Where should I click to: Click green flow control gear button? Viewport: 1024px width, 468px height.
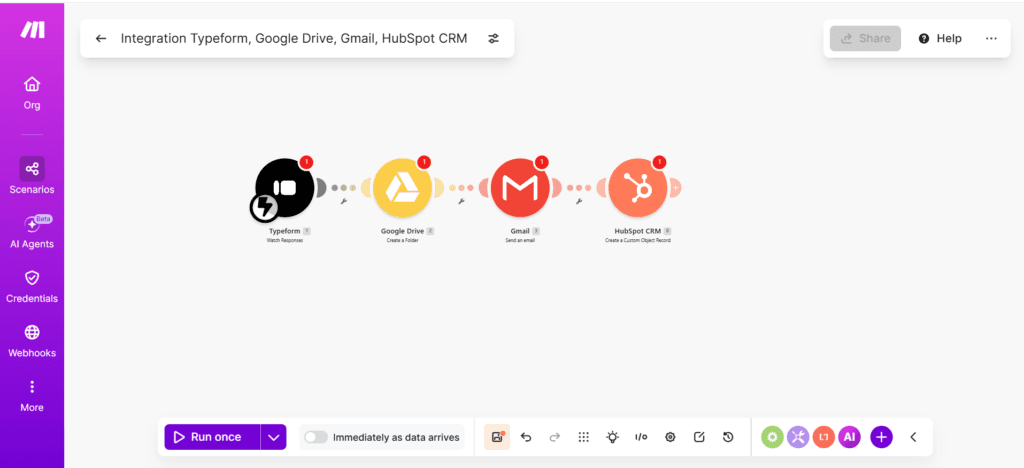point(773,437)
